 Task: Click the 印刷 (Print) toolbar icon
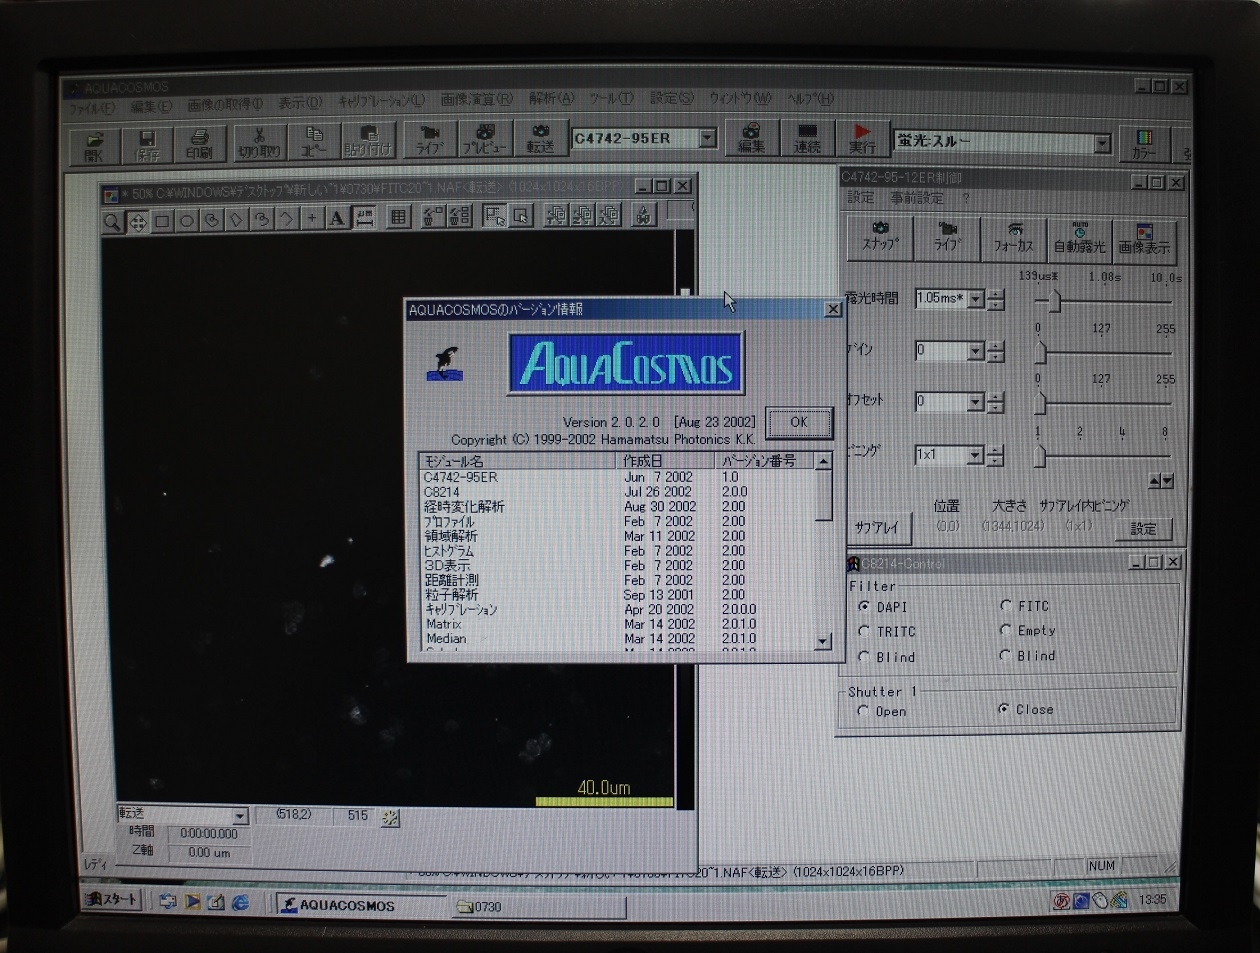coord(199,145)
